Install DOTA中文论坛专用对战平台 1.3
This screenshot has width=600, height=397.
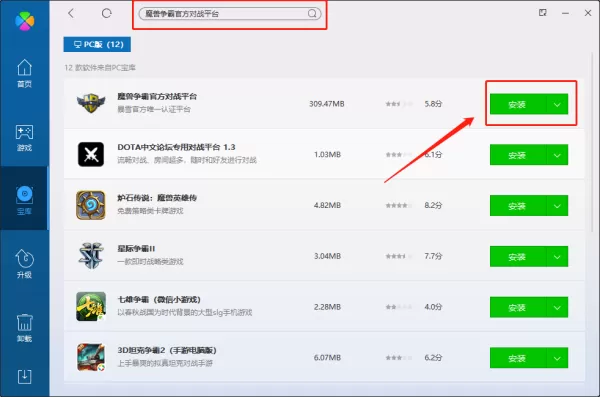[518, 155]
